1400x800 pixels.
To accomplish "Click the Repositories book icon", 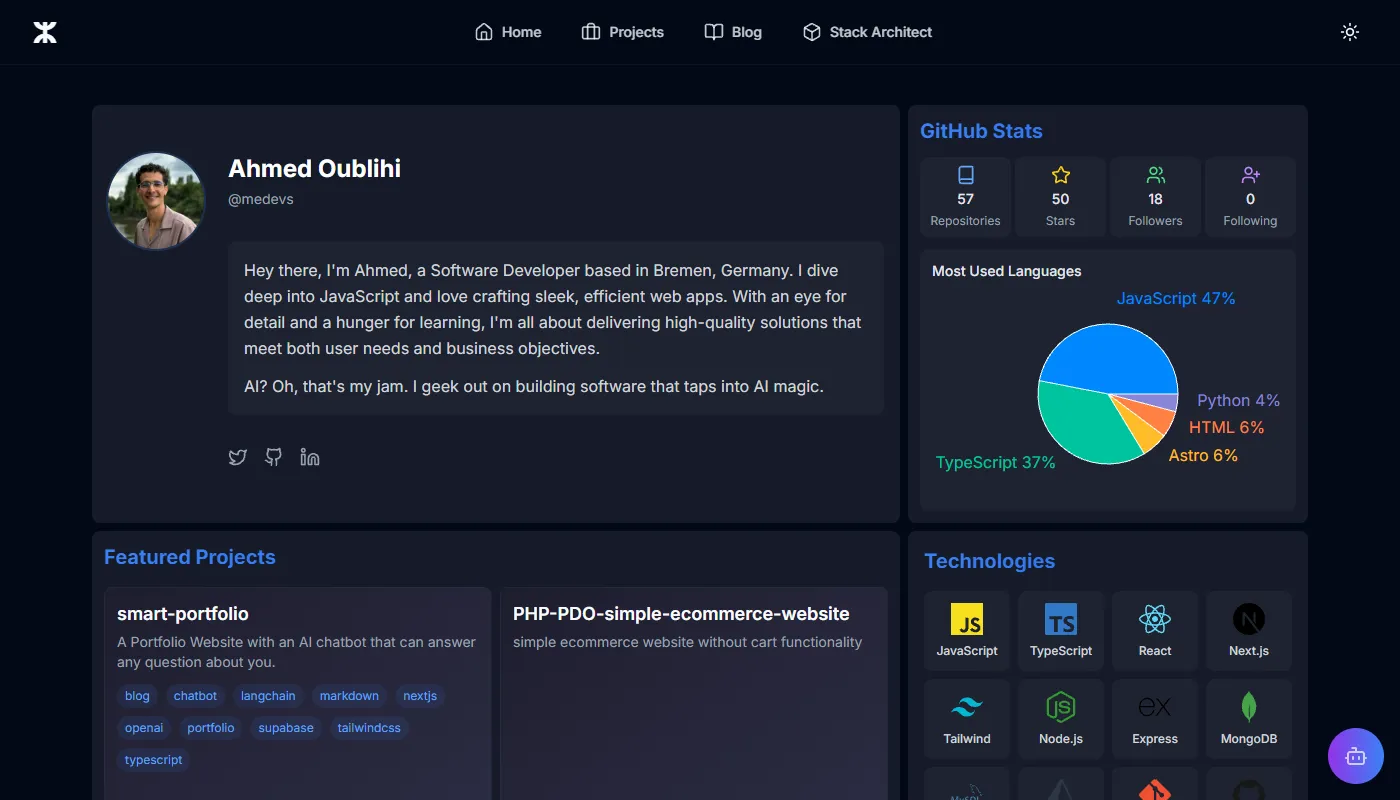I will [x=965, y=175].
